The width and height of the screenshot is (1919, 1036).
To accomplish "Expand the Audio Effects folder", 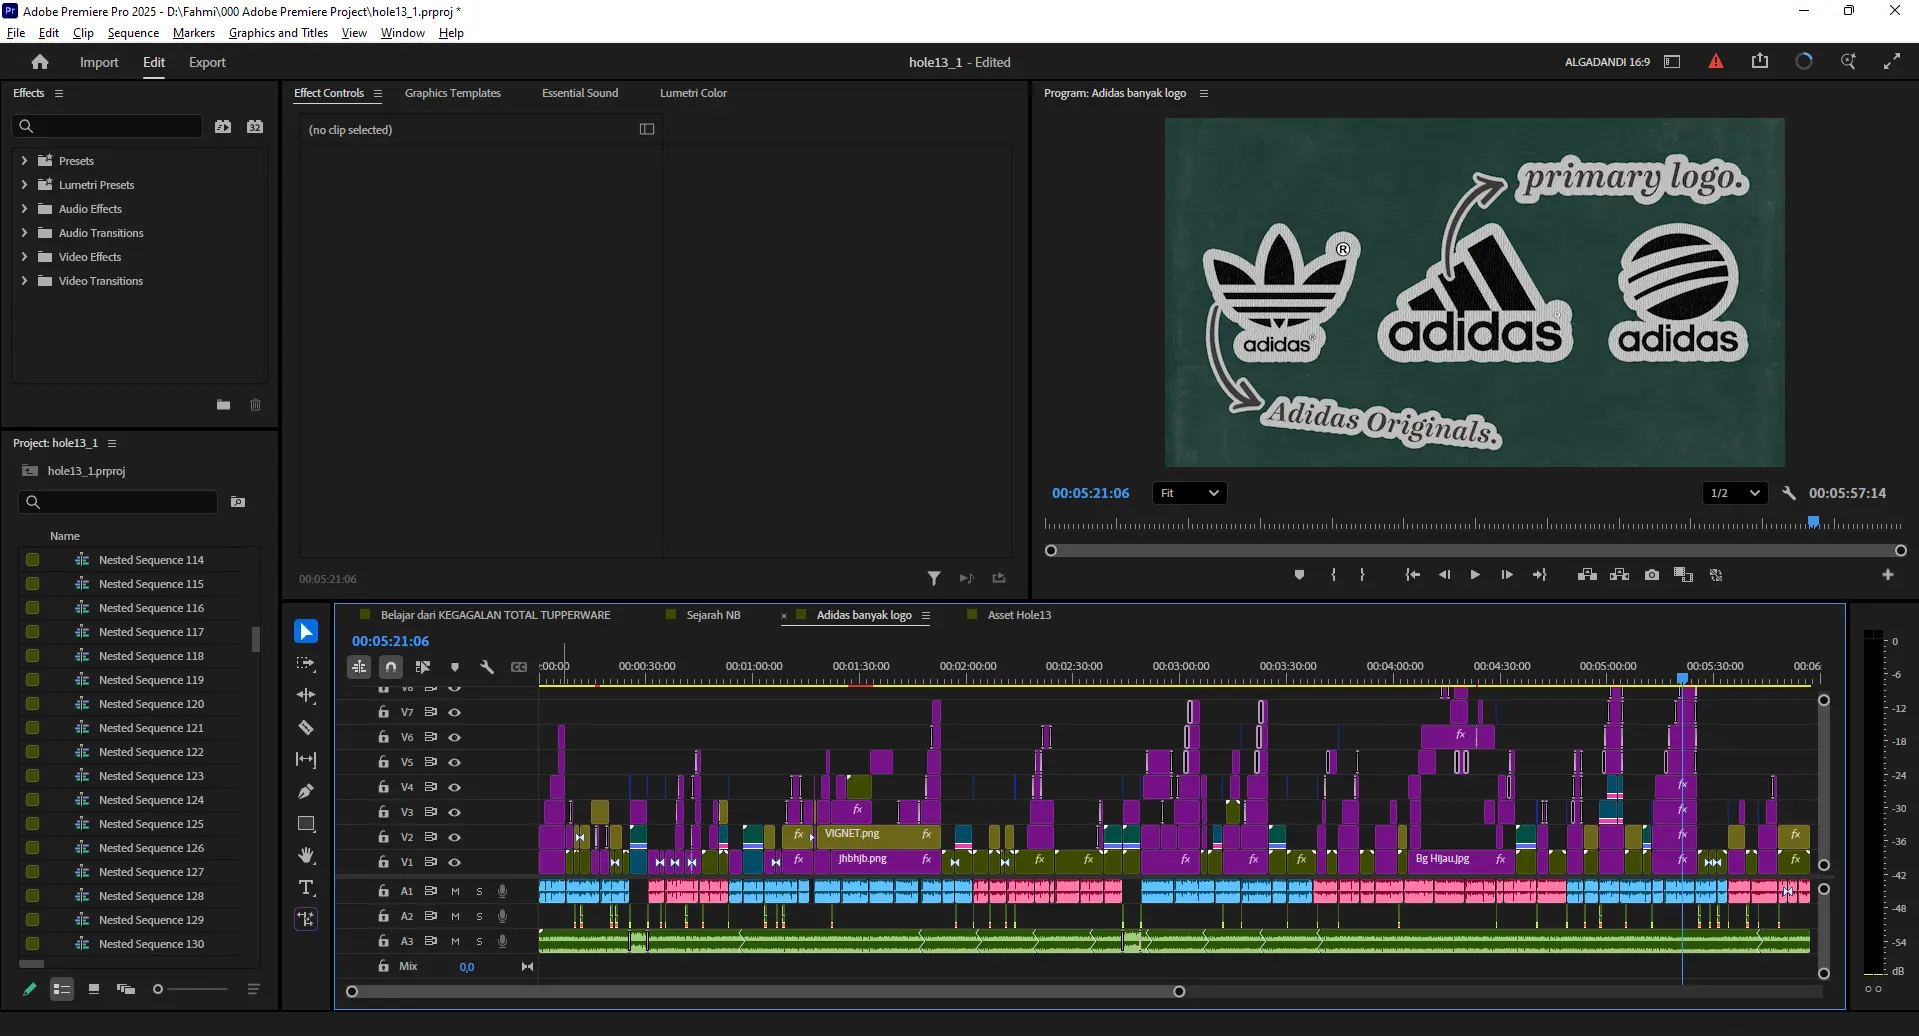I will pos(24,208).
